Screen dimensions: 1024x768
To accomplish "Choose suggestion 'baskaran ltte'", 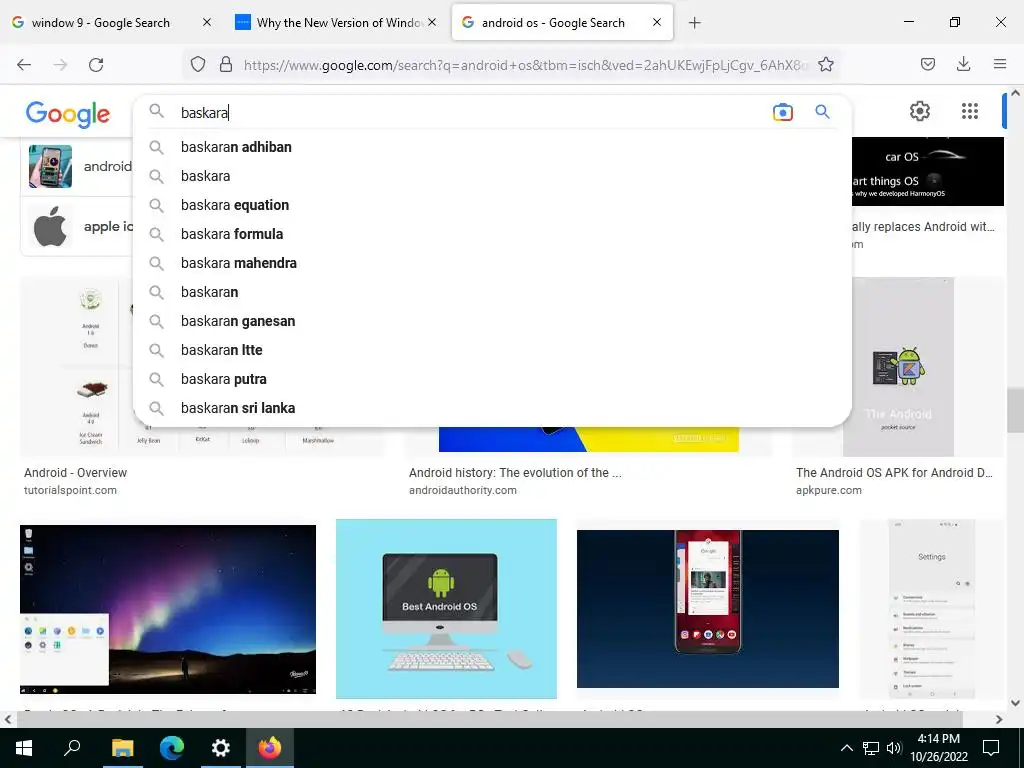I will pyautogui.click(x=492, y=350).
